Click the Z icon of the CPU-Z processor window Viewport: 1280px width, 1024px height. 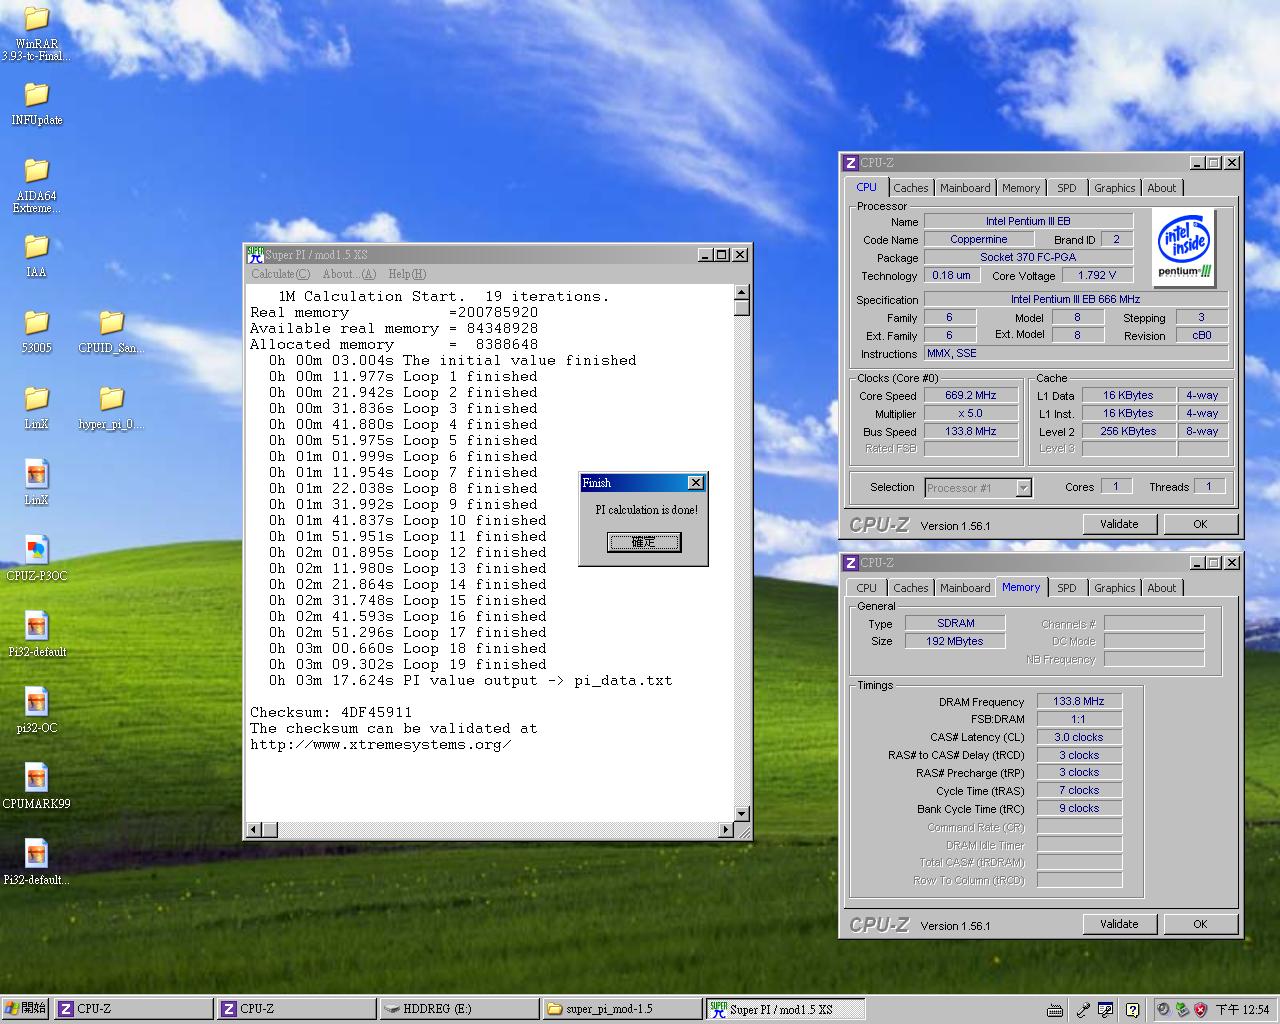coord(851,163)
